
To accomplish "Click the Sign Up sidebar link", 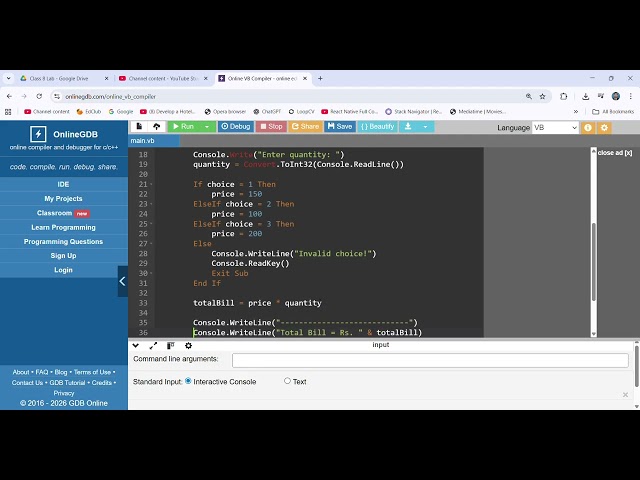I will tap(63, 256).
